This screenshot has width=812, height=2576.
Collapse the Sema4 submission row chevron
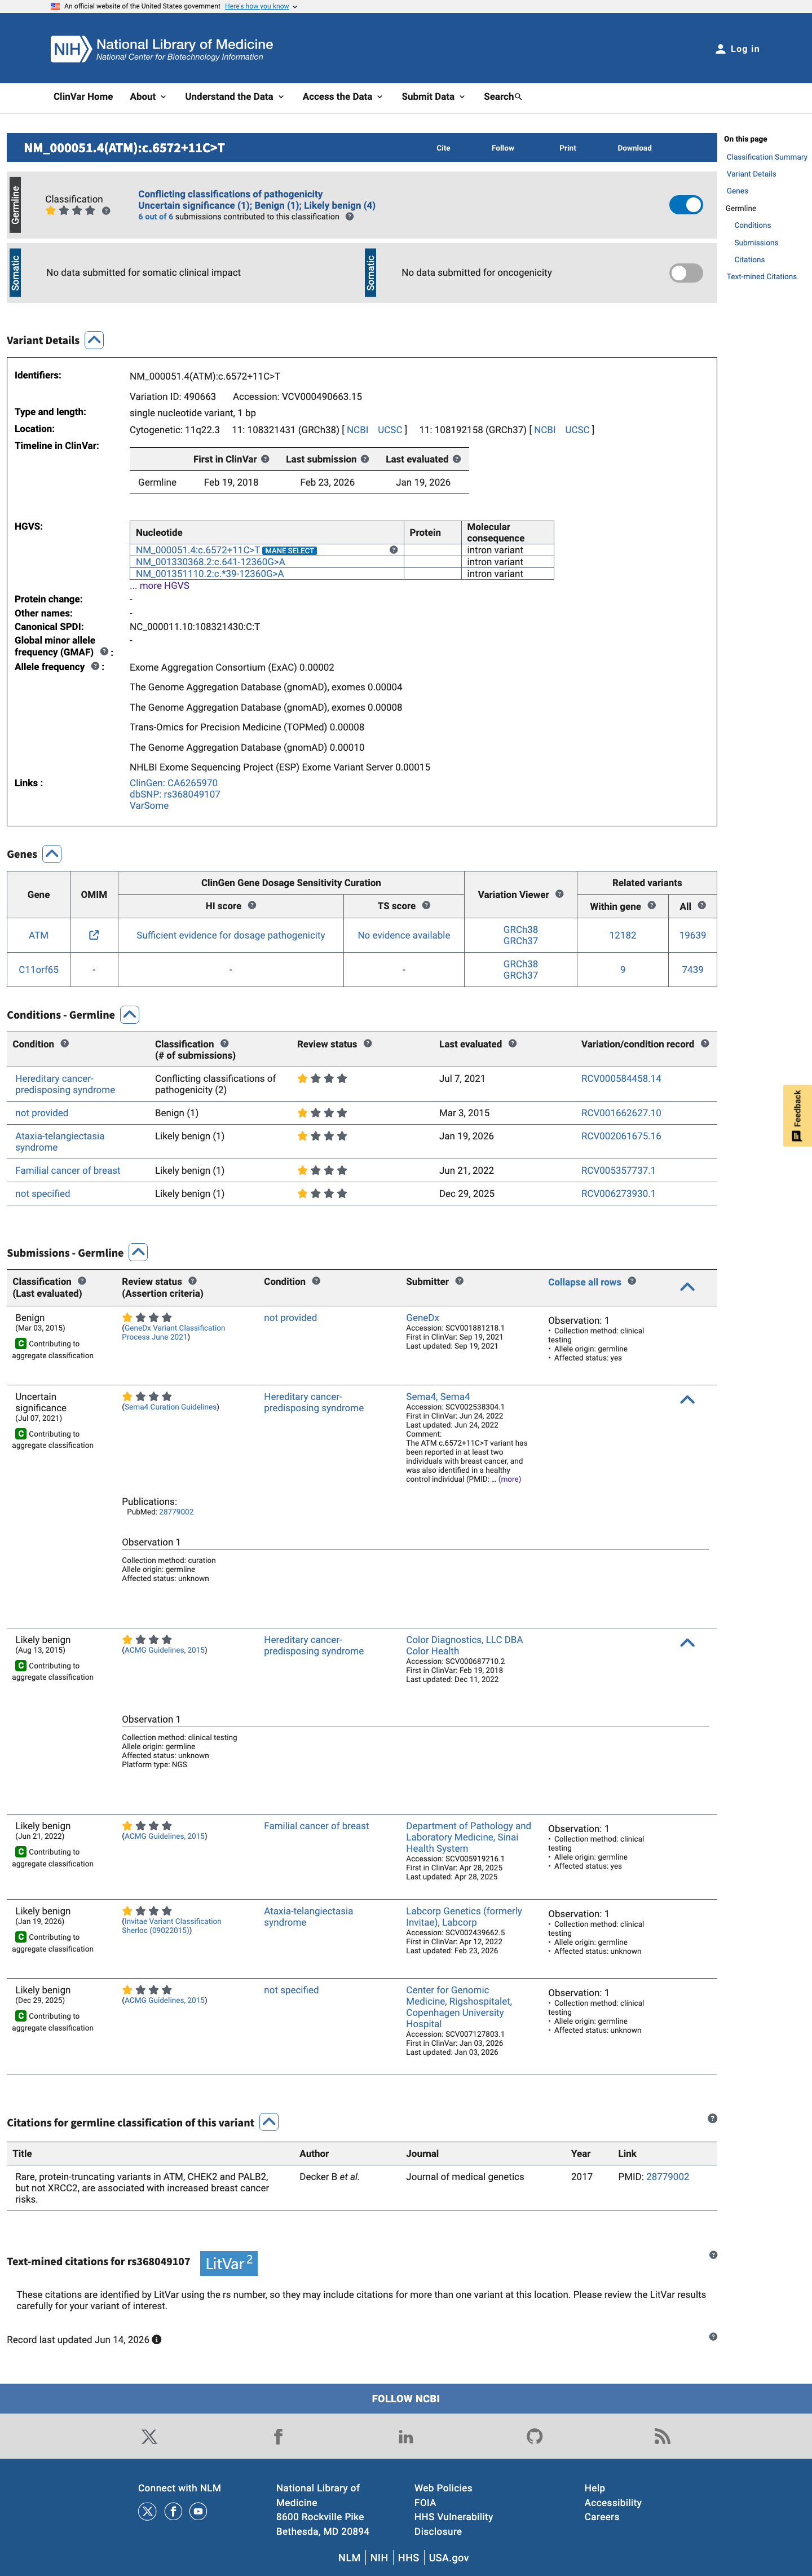click(687, 1400)
